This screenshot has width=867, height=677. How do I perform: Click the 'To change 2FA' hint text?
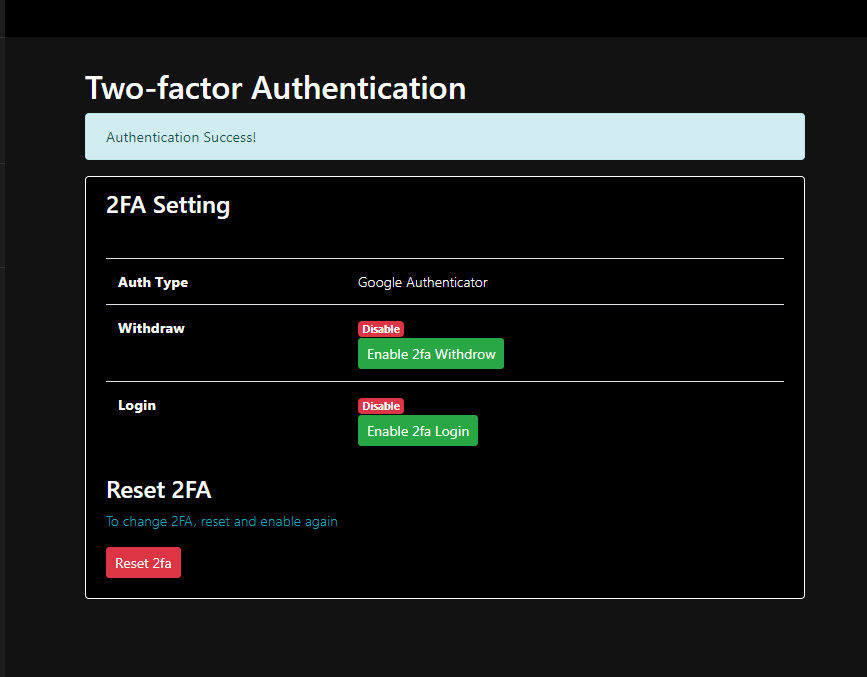coord(221,521)
